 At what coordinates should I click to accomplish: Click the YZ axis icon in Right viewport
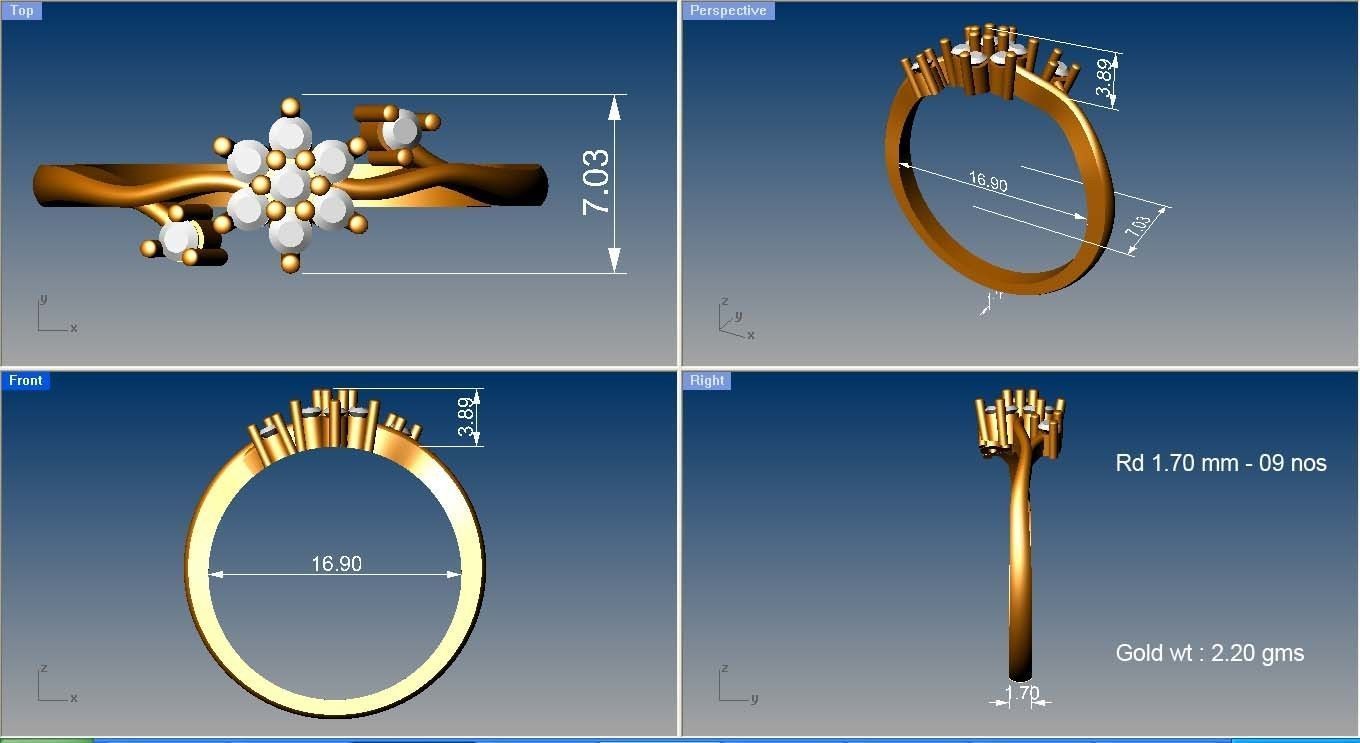pyautogui.click(x=738, y=683)
